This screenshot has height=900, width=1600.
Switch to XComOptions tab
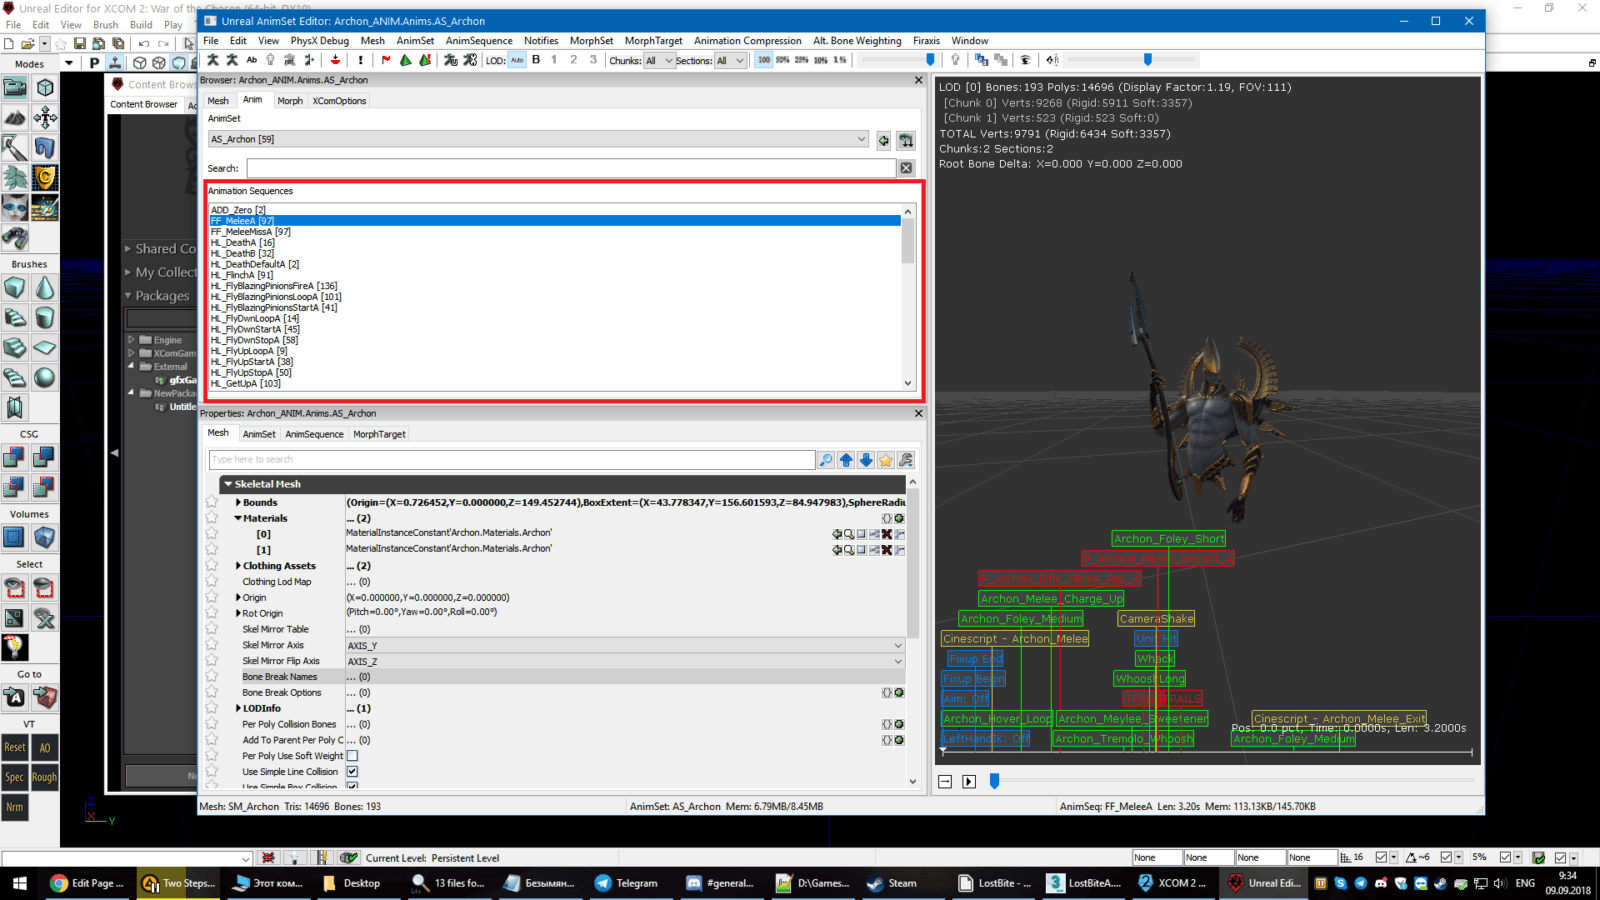click(339, 100)
